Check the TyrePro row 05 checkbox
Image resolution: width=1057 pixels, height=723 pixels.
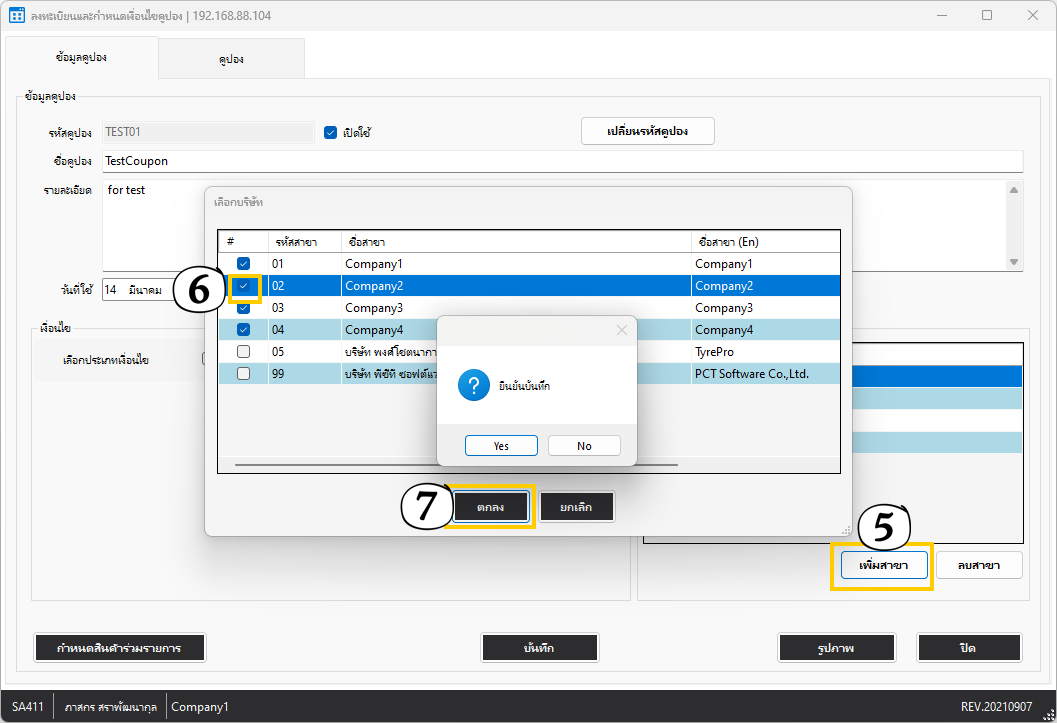click(x=243, y=352)
